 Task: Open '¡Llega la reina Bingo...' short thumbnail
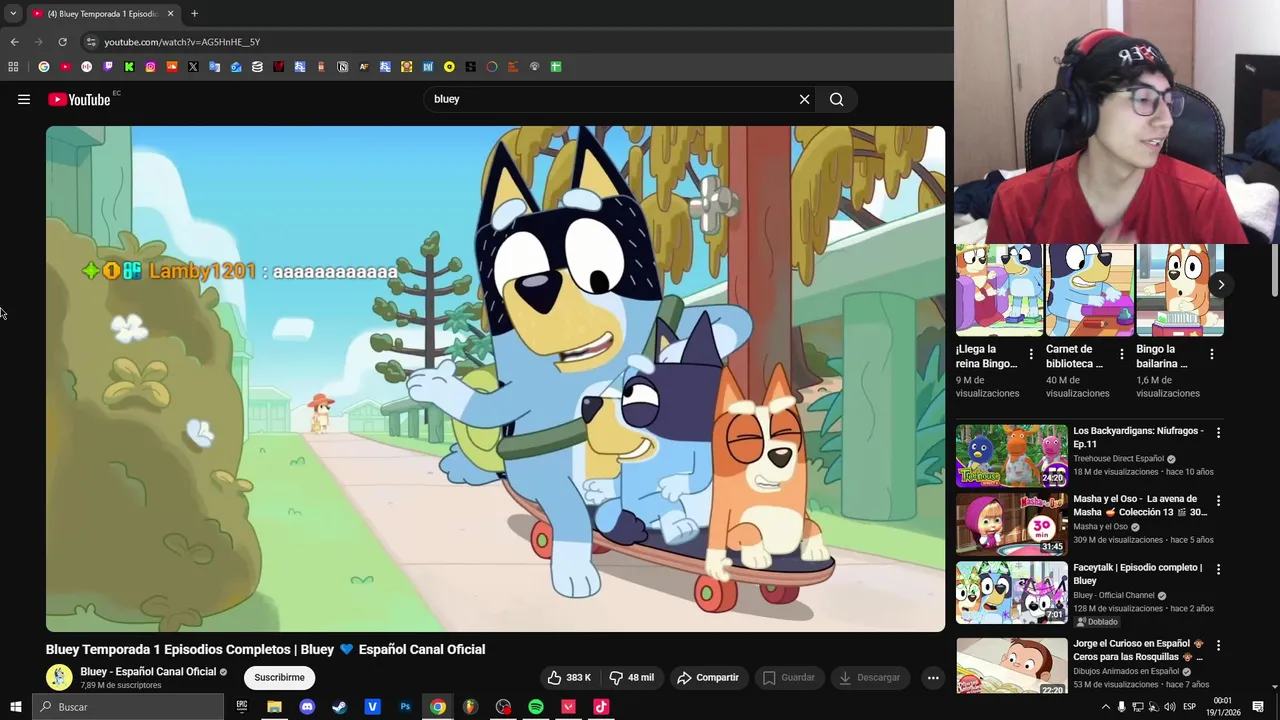999,290
